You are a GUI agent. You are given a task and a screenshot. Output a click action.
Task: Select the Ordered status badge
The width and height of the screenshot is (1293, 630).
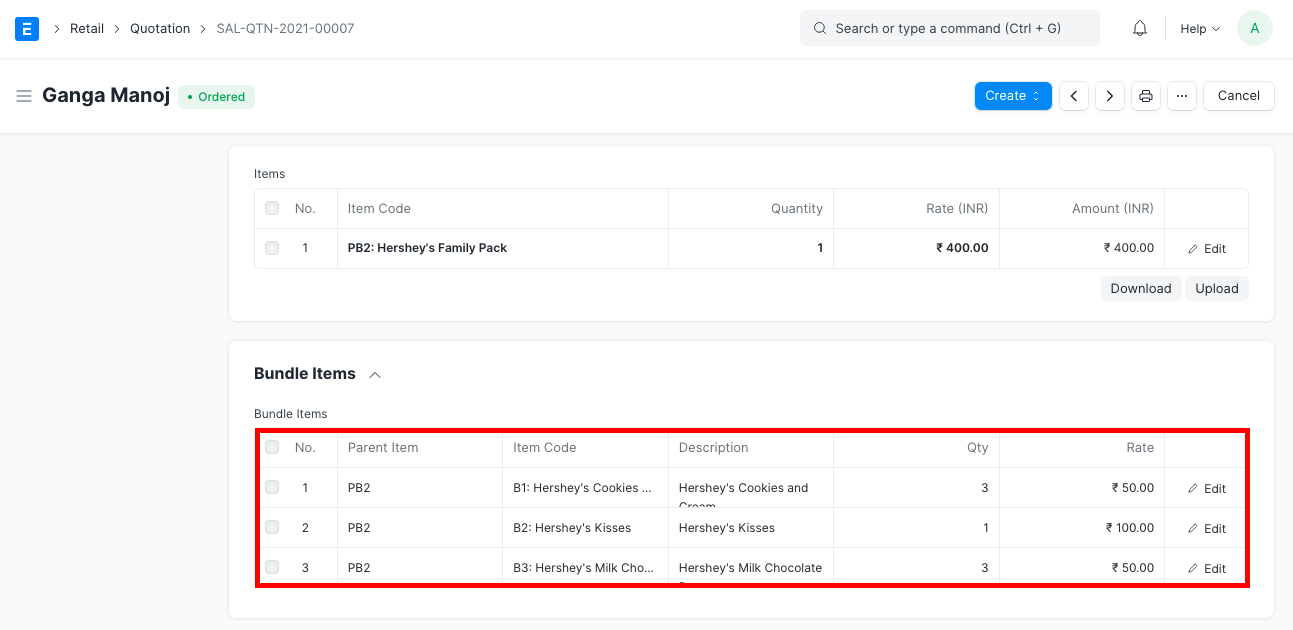tap(217, 97)
